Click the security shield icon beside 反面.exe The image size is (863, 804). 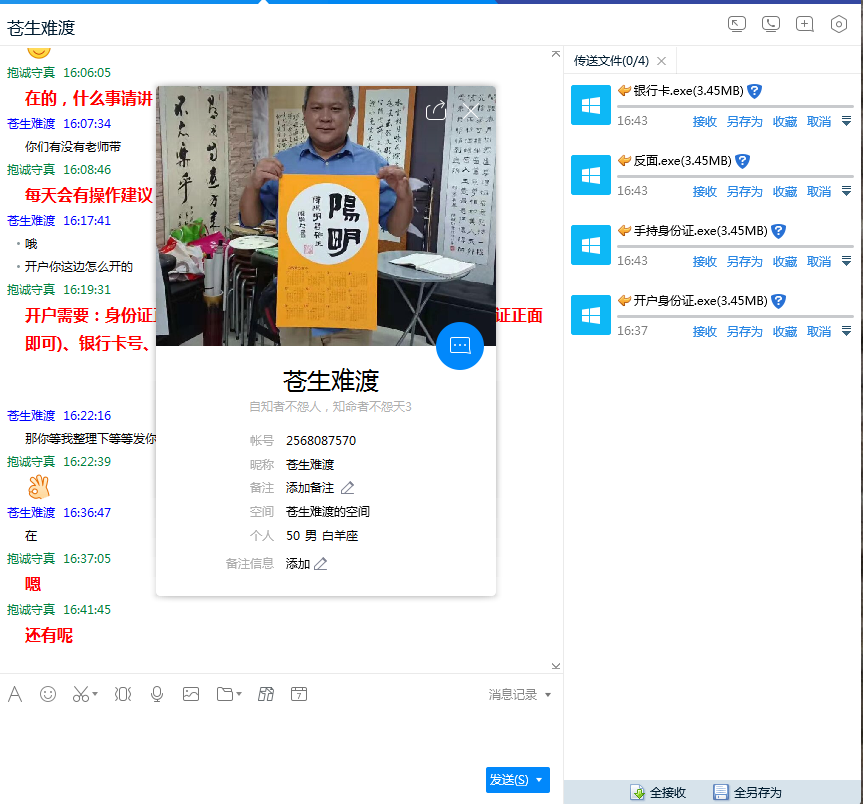point(742,161)
